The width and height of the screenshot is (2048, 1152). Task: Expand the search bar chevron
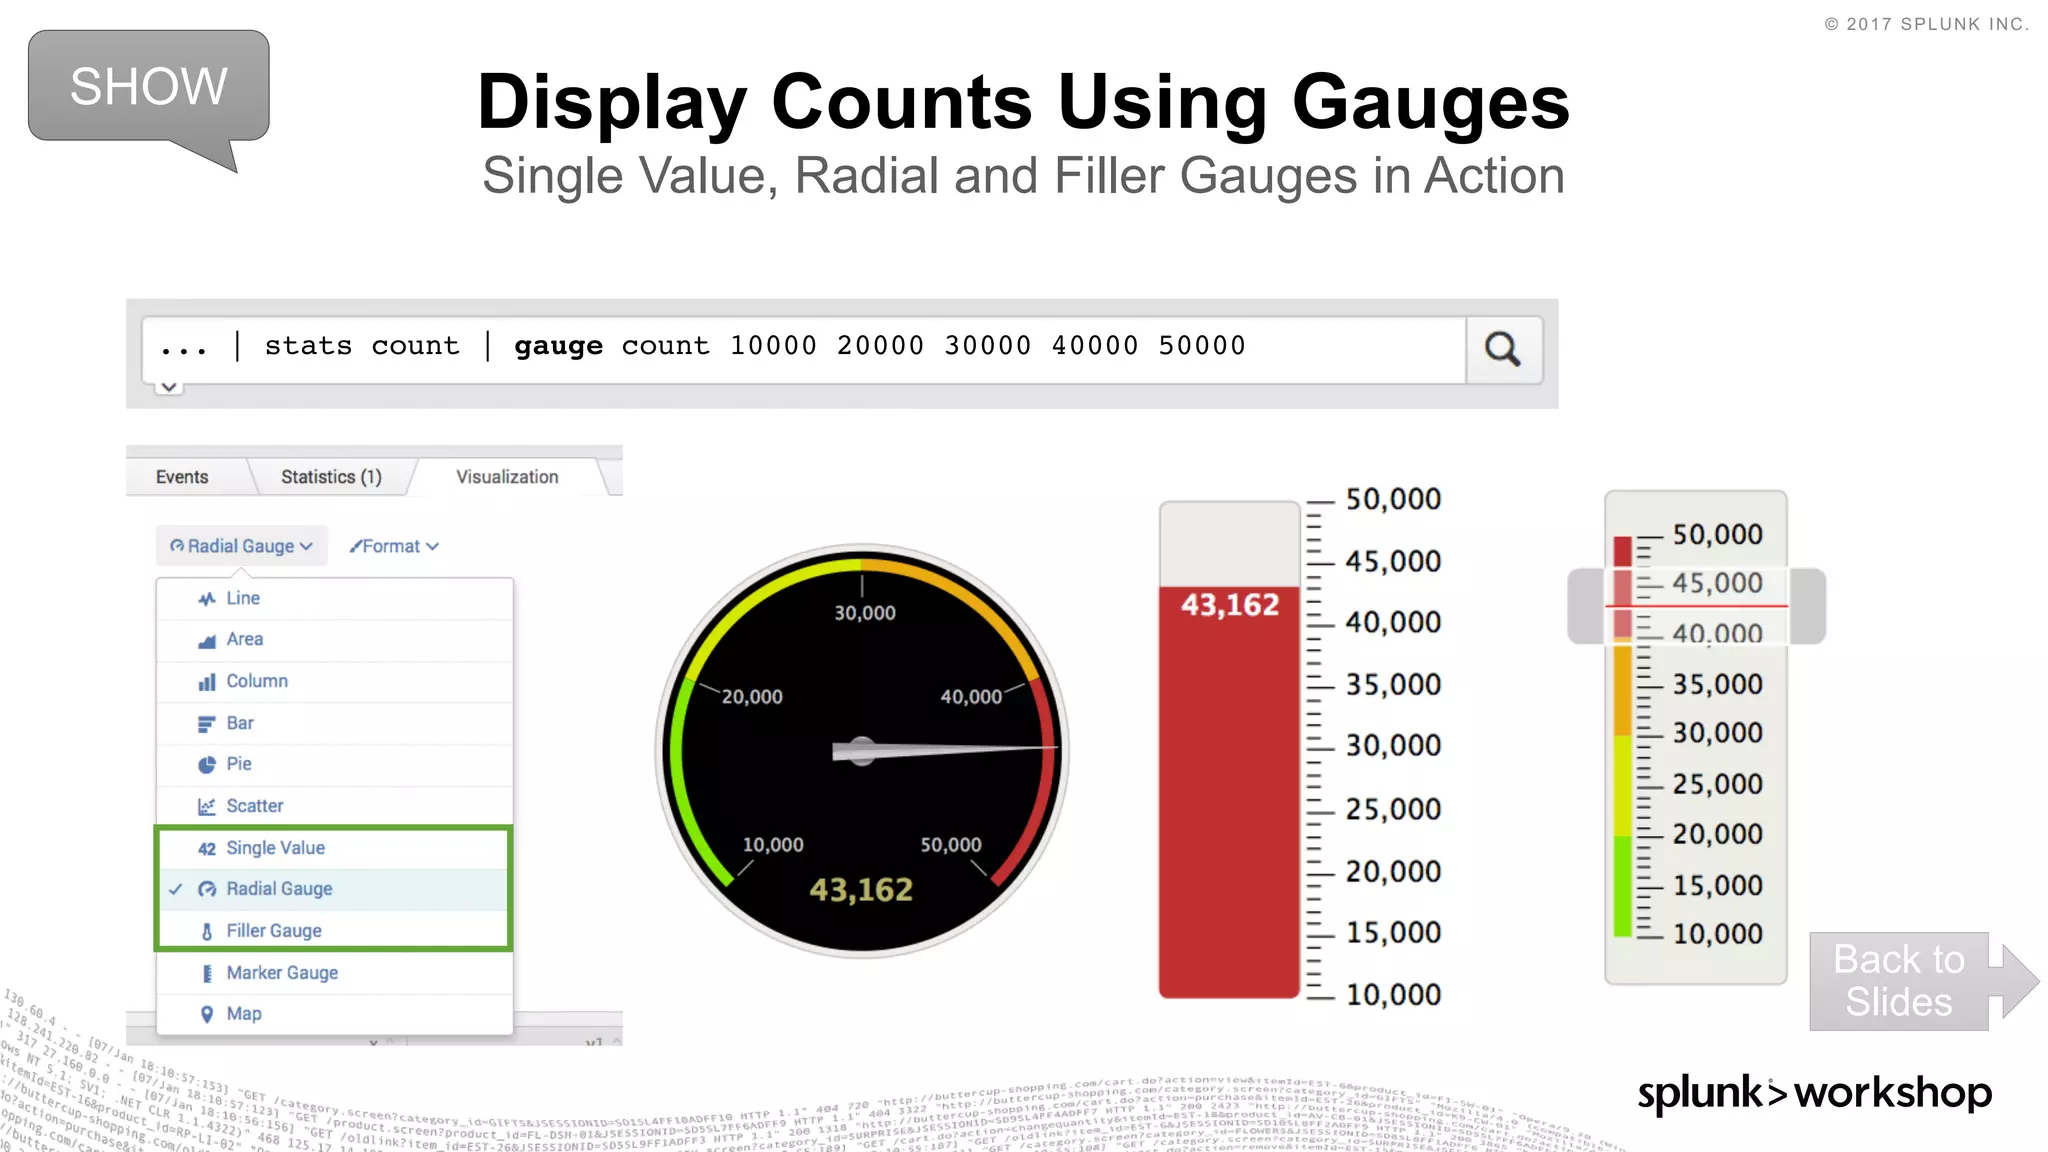pyautogui.click(x=169, y=387)
